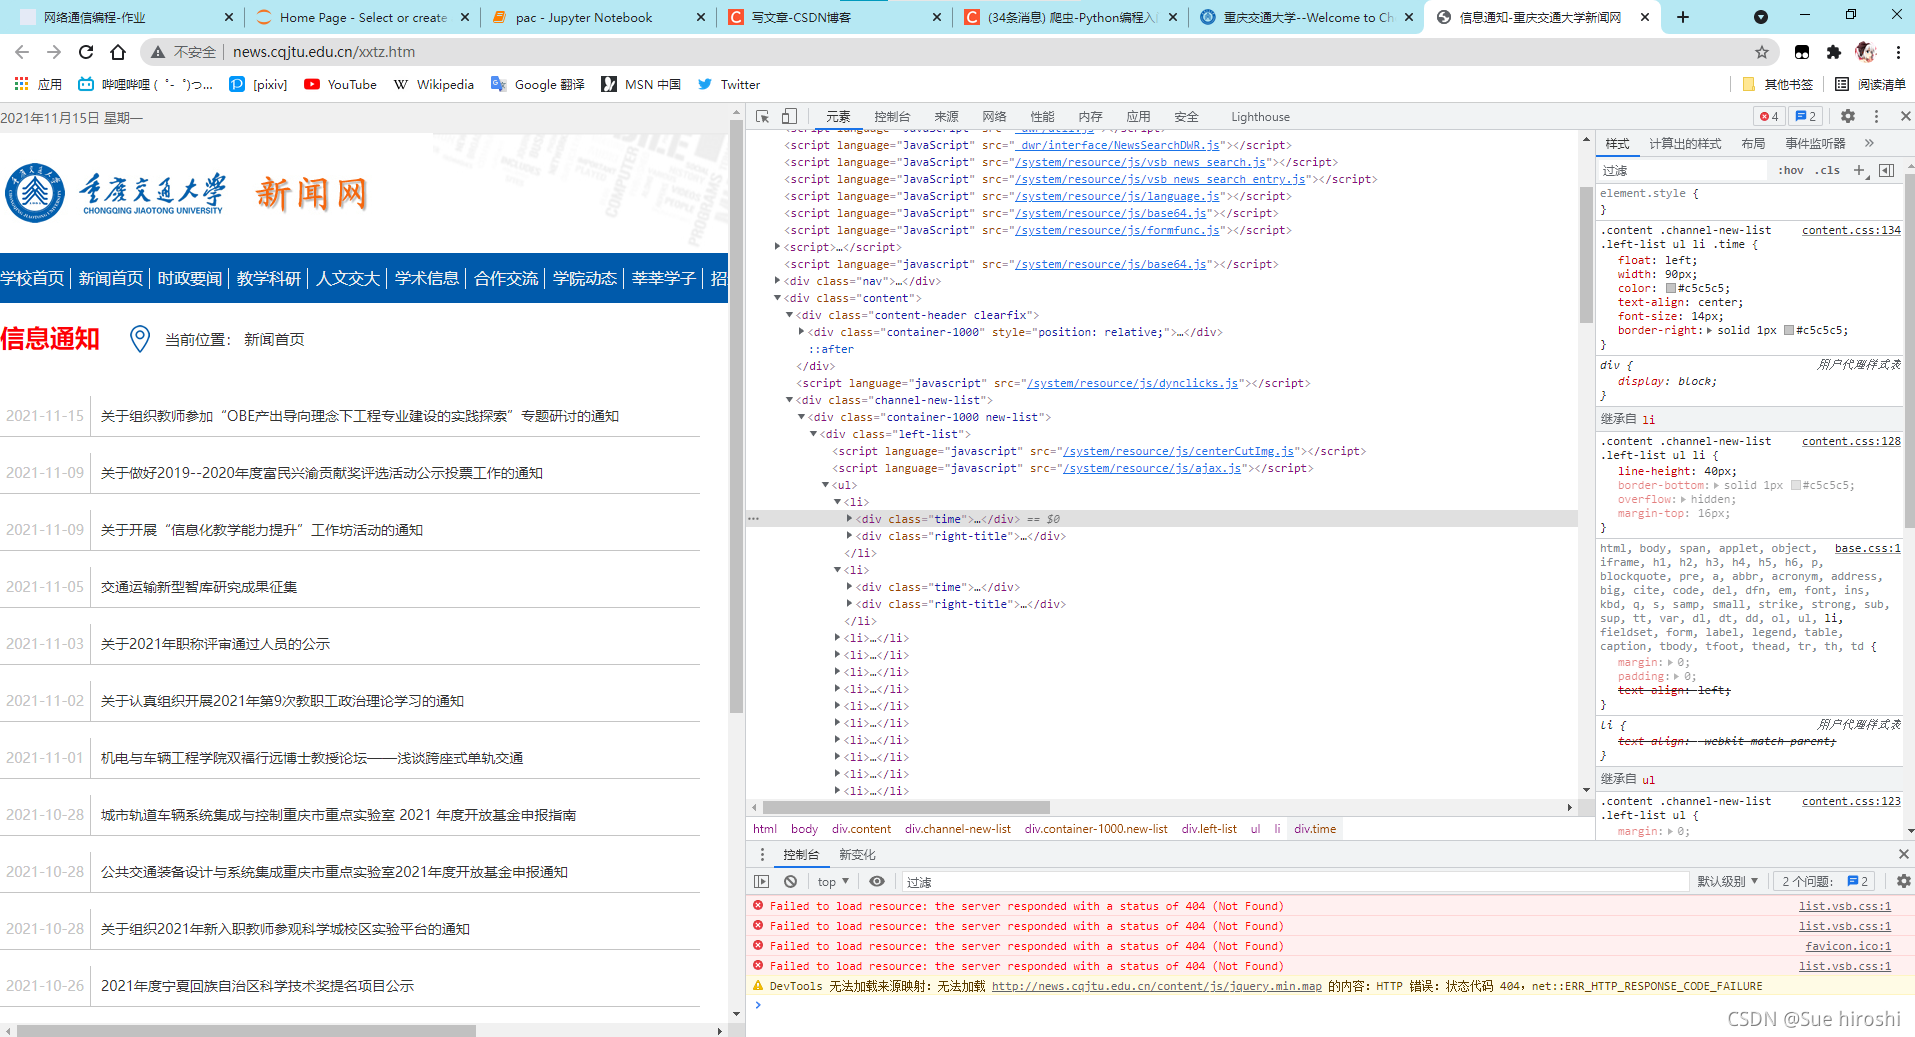Open the Apps bookmarks shortcut
Image resolution: width=1915 pixels, height=1037 pixels.
click(39, 84)
